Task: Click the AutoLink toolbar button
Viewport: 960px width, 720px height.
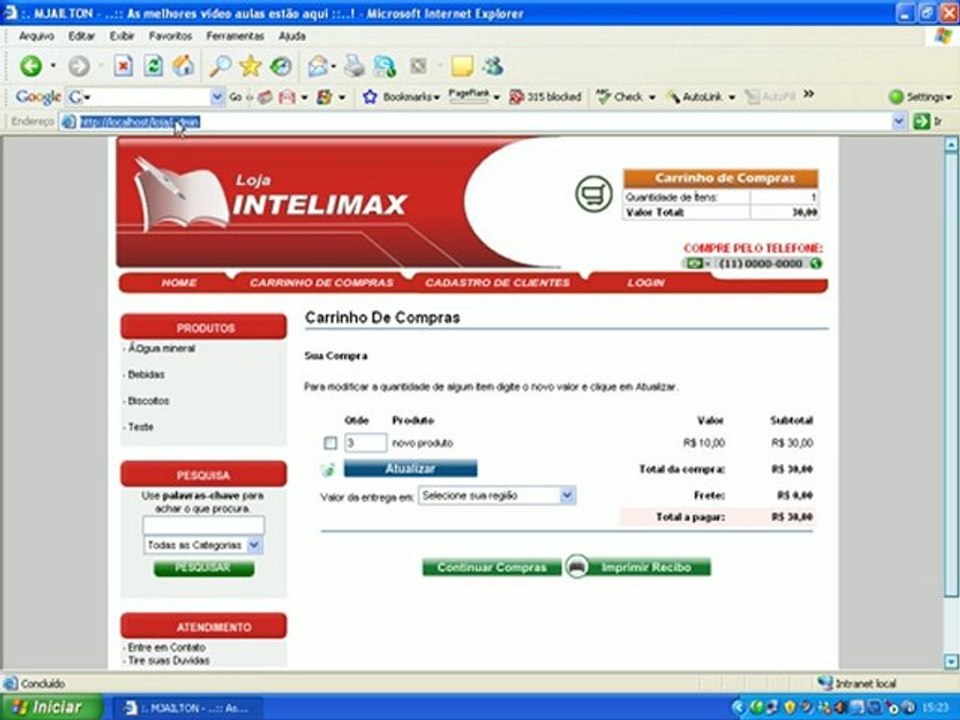Action: point(700,97)
